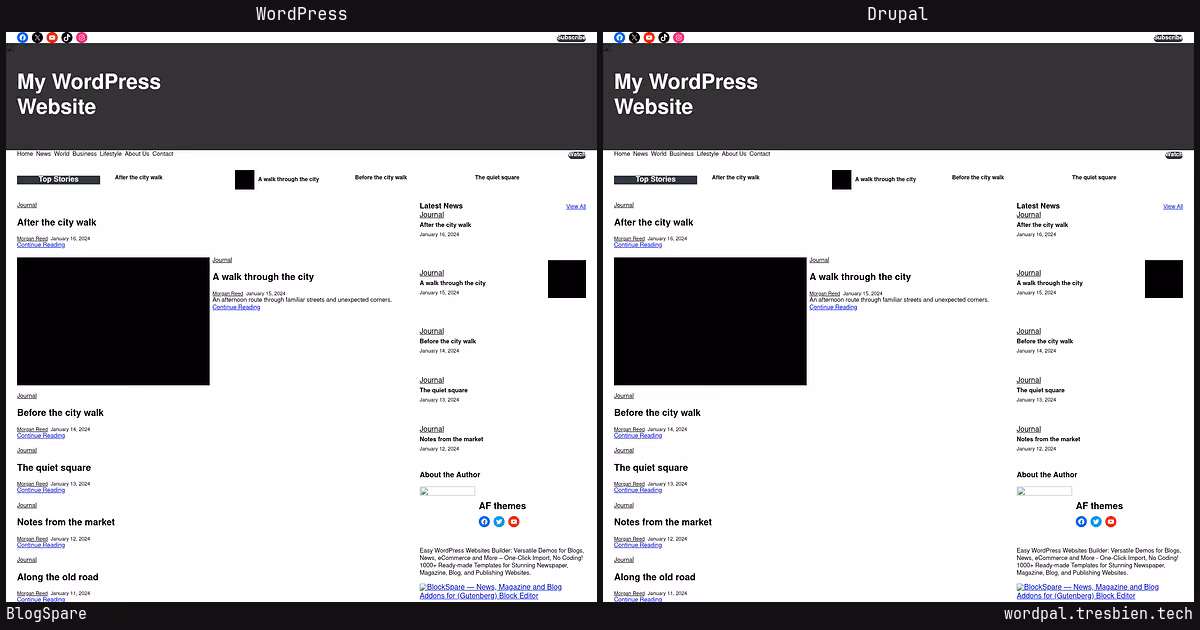Open About Us menu item in WordPress panel

[x=137, y=154]
